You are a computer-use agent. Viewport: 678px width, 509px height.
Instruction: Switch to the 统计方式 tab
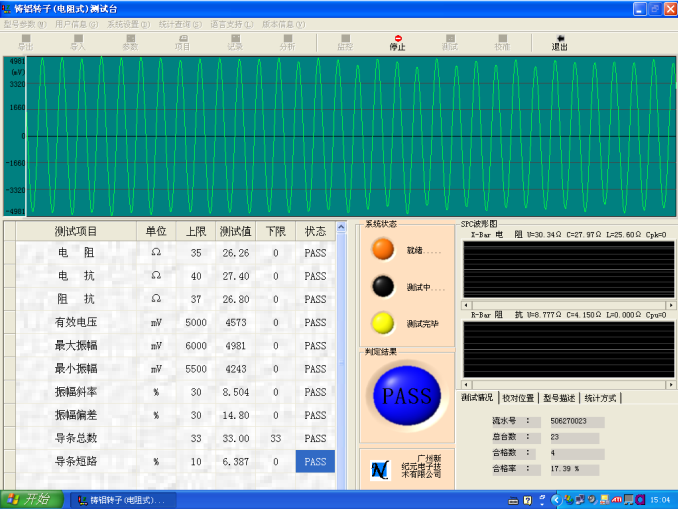pyautogui.click(x=600, y=398)
